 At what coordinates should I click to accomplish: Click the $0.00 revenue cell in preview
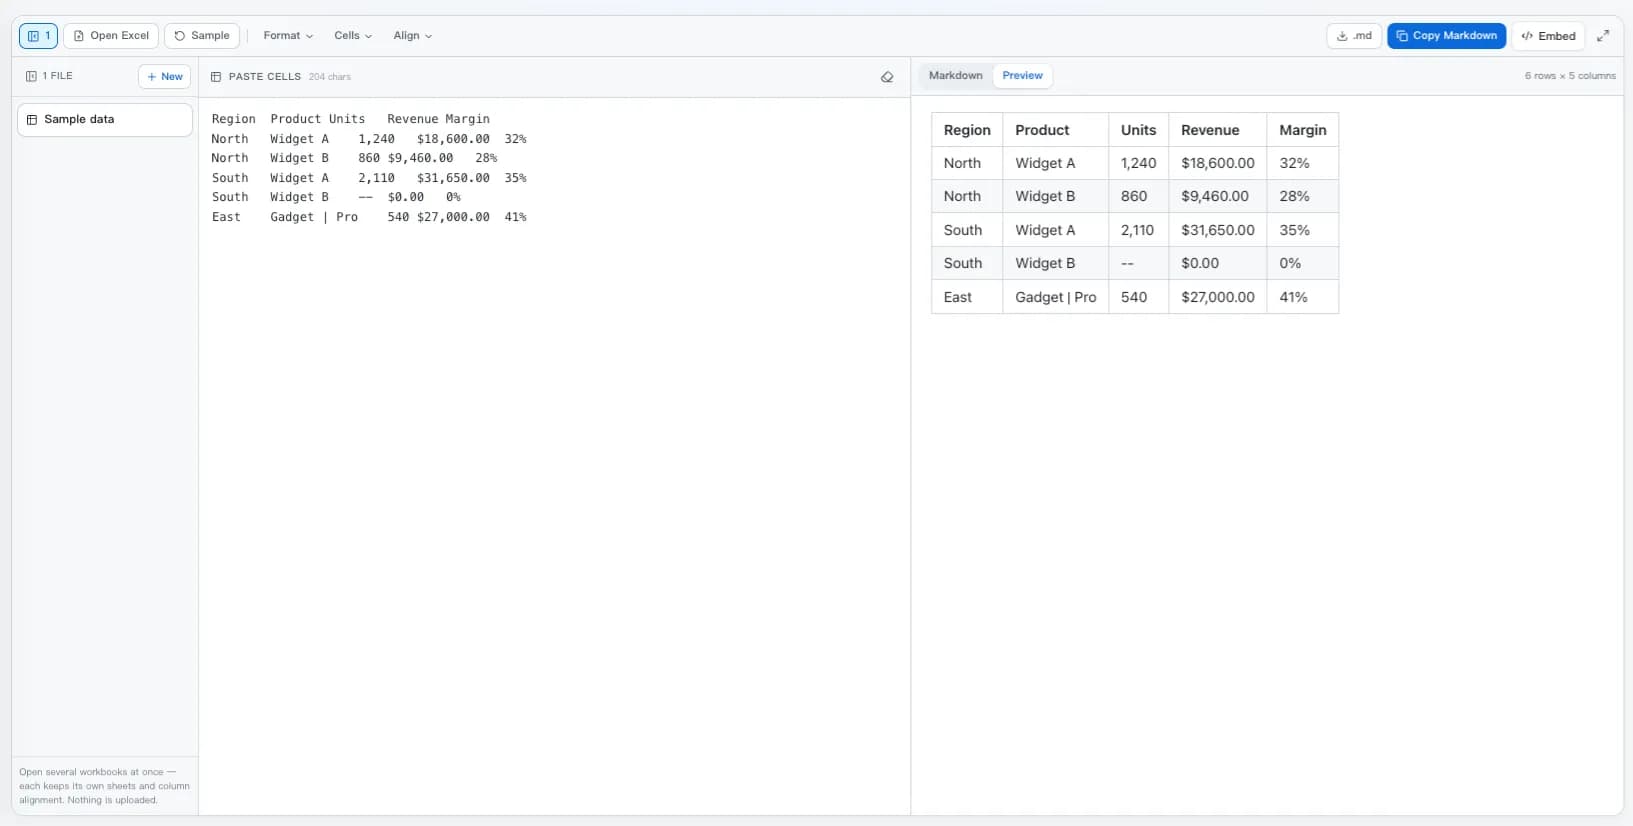coord(1217,263)
